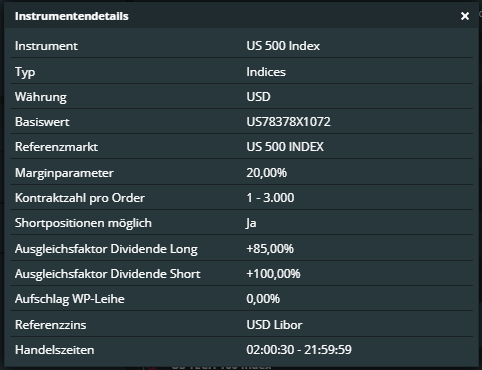Click the 'Handelszeiten' row label
This screenshot has width=482, height=370.
point(55,350)
